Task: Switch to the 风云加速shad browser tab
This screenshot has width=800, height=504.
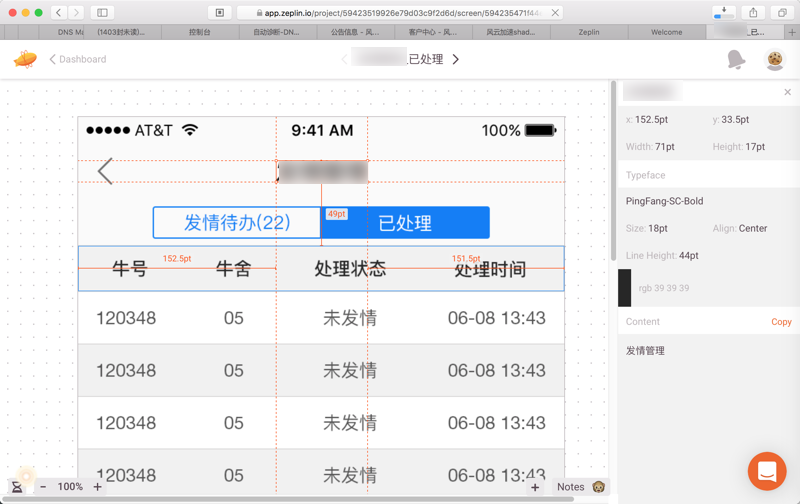Action: 511,32
